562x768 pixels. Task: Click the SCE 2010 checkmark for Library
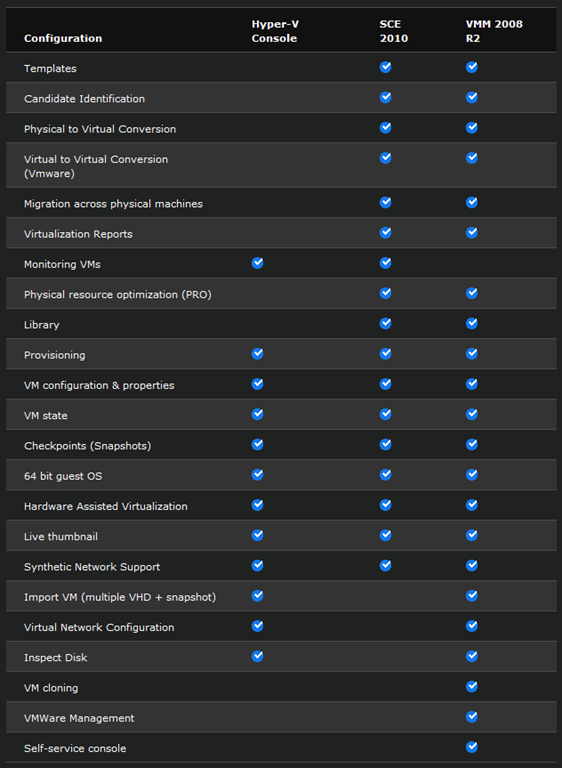point(386,323)
